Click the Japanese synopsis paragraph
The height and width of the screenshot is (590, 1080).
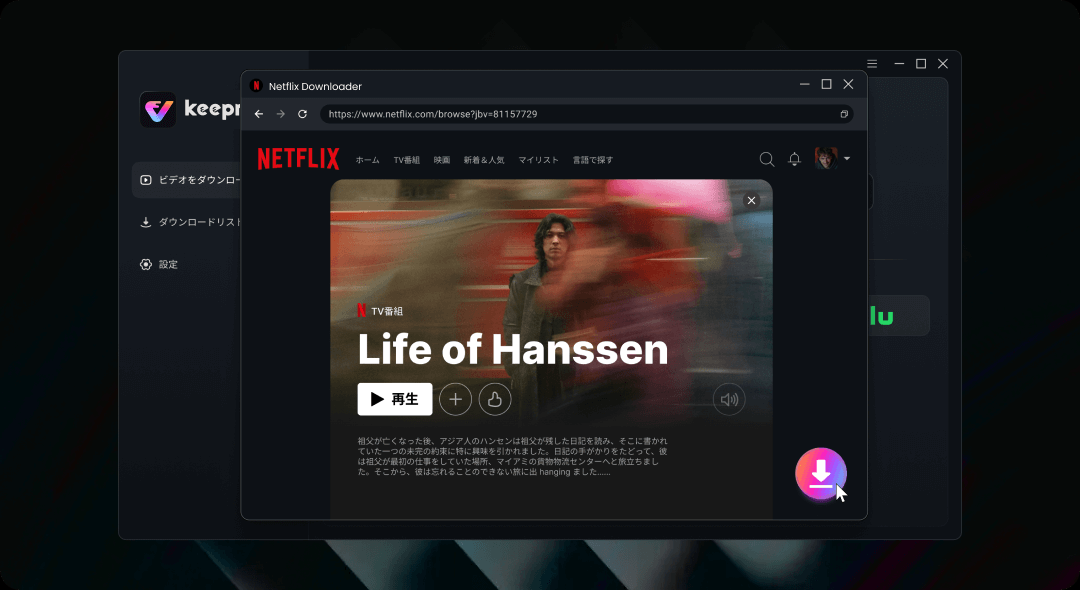pyautogui.click(x=512, y=456)
